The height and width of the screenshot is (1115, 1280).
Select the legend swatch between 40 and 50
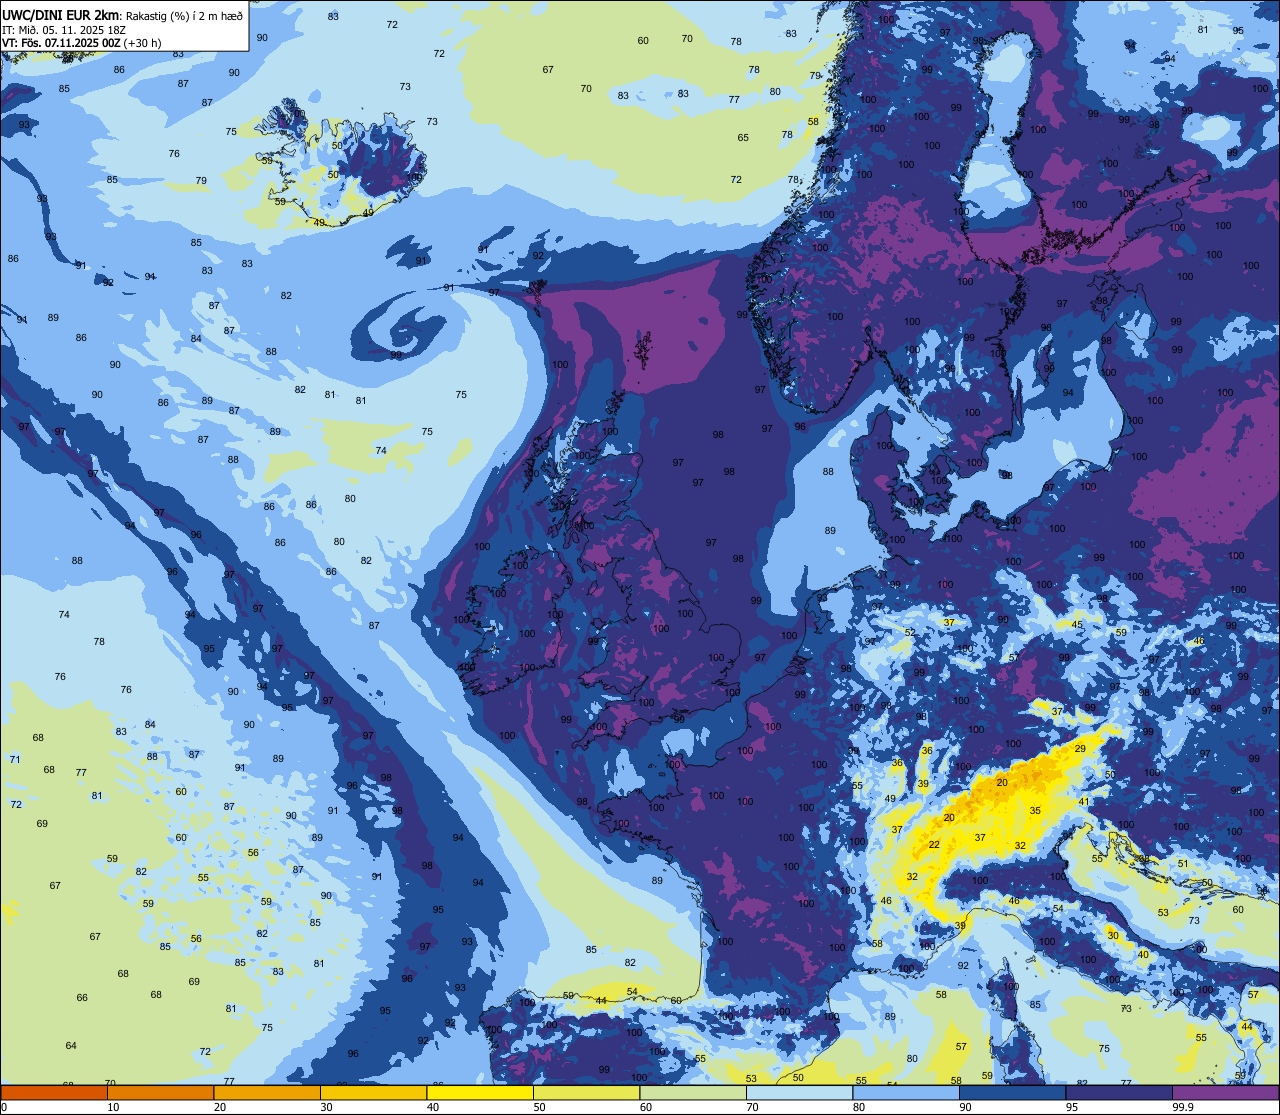tap(480, 1092)
